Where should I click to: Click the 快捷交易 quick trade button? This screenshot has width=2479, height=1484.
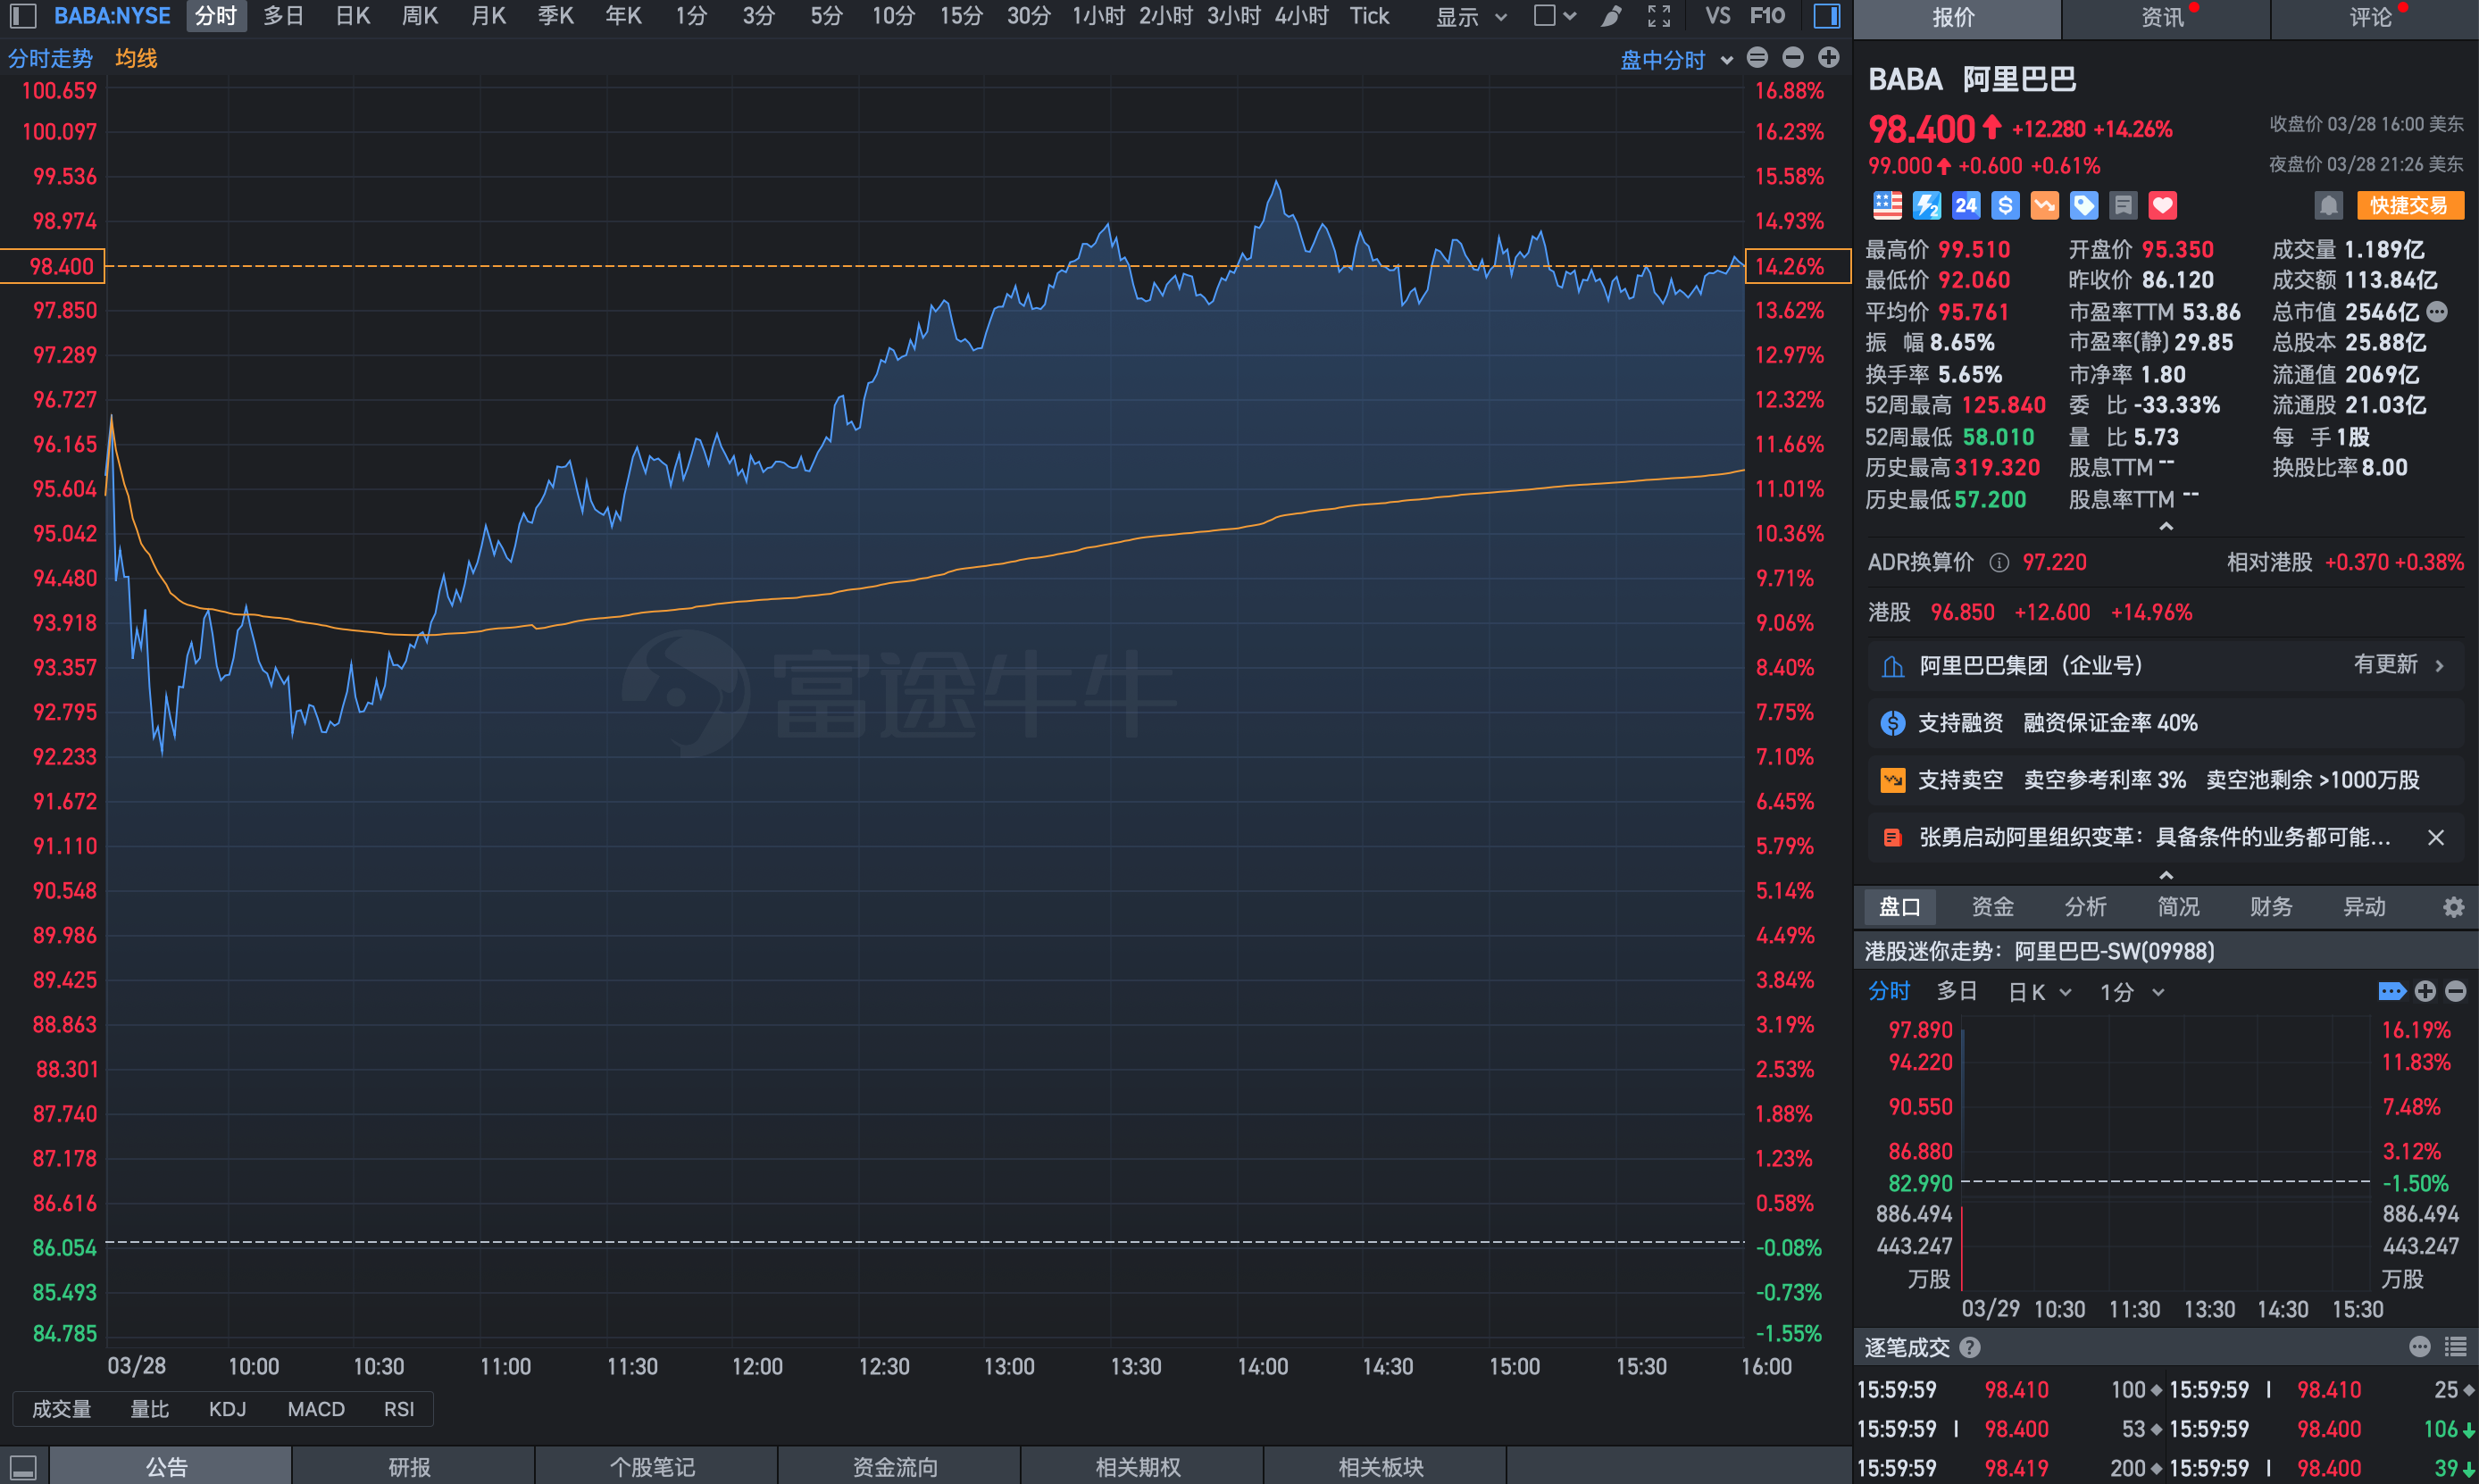coord(2408,206)
